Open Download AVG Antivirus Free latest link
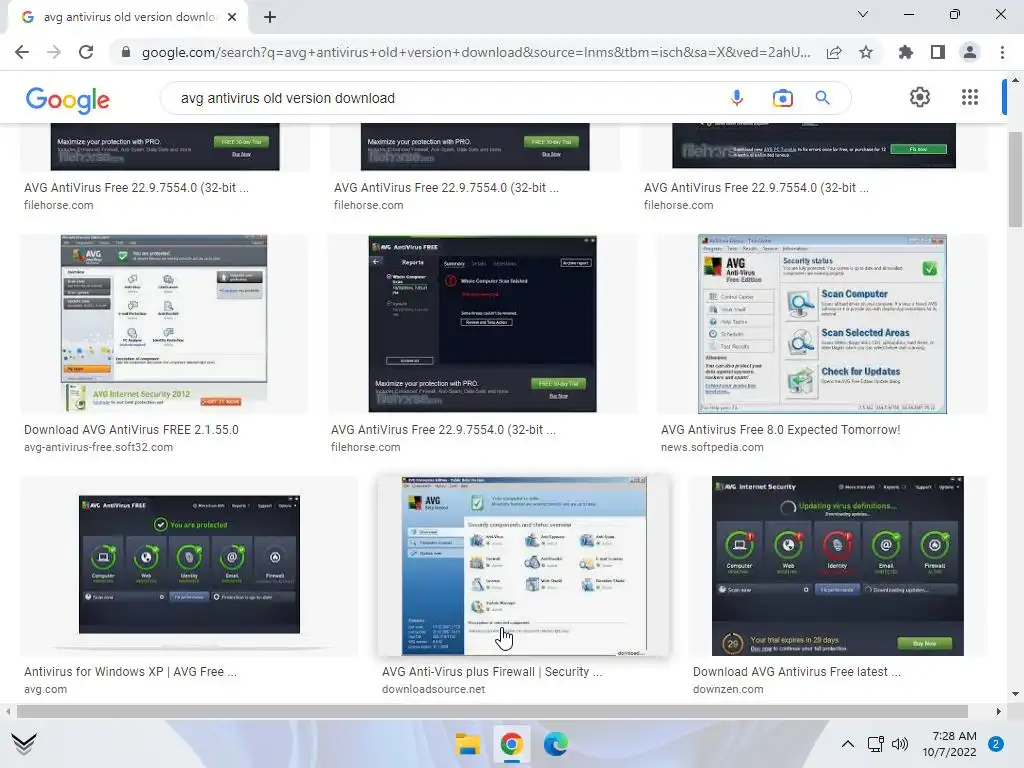The width and height of the screenshot is (1024, 768). coord(797,671)
